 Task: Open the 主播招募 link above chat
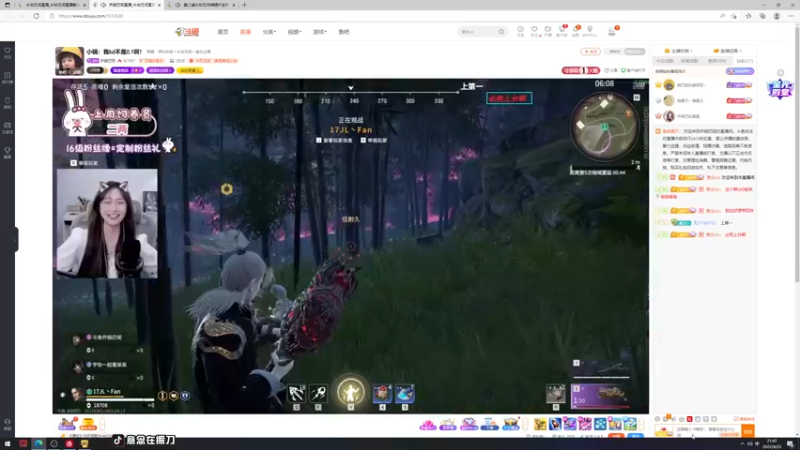679,51
